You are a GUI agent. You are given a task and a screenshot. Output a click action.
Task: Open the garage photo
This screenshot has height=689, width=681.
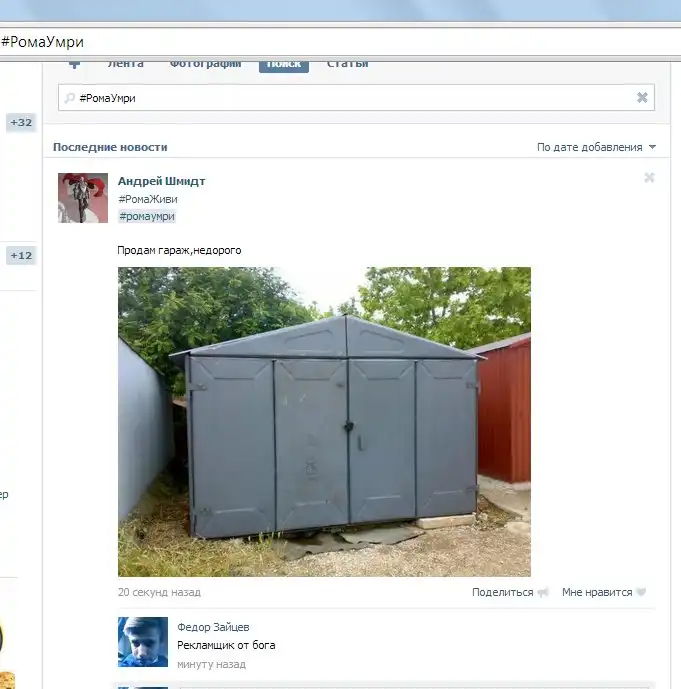324,421
